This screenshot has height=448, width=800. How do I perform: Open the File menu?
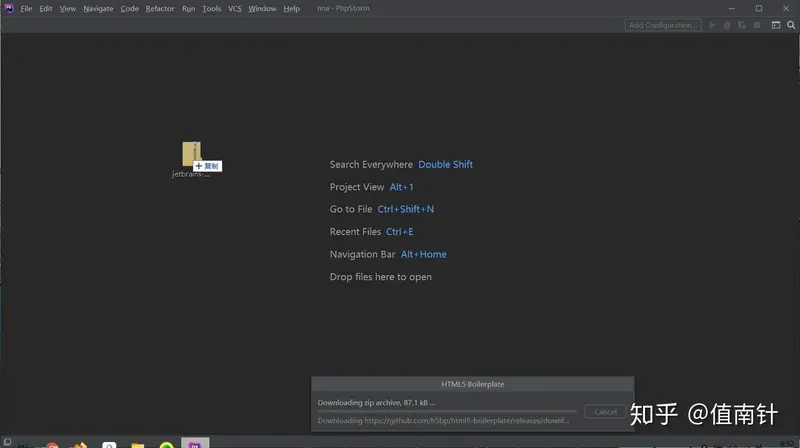click(x=26, y=9)
